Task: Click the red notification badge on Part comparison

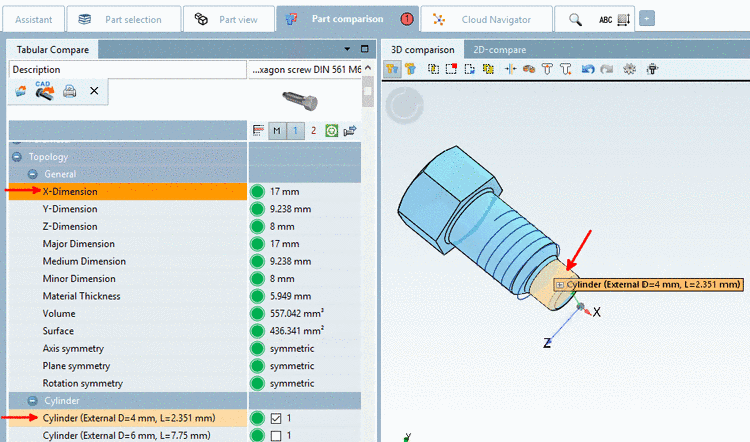Action: [x=407, y=19]
